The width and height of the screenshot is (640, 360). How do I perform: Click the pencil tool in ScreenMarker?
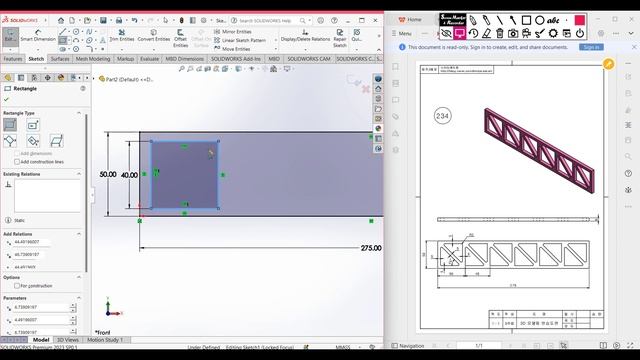[473, 20]
